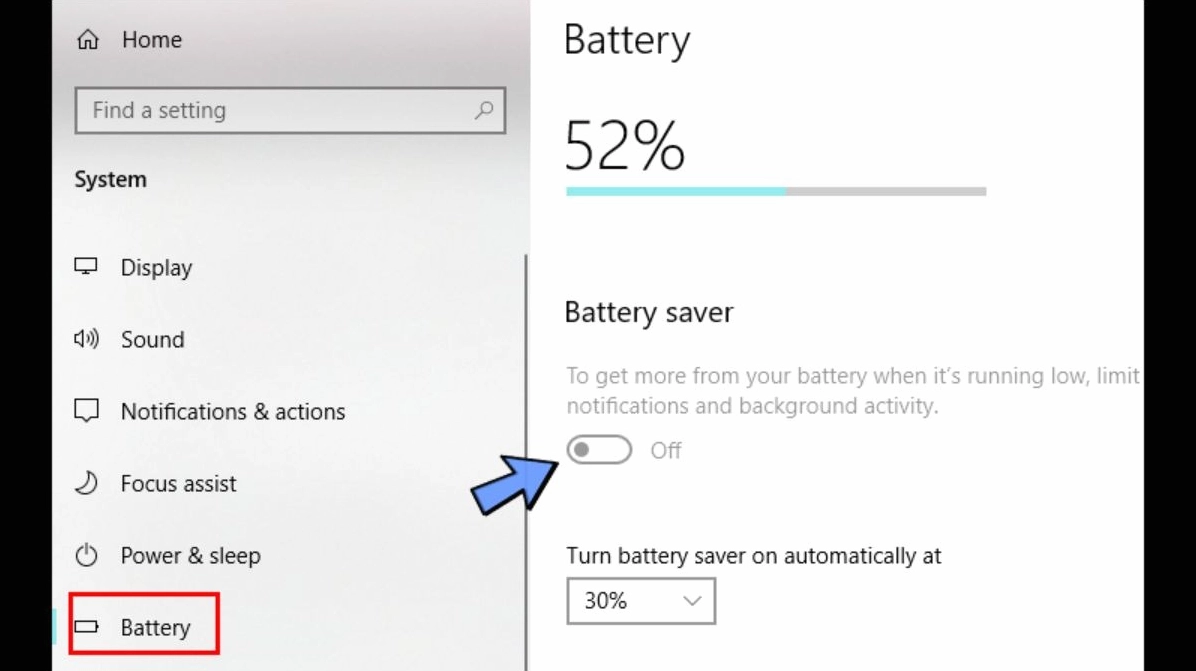Viewport: 1196px width, 671px height.
Task: Navigate back to Home
Action: pyautogui.click(x=151, y=39)
